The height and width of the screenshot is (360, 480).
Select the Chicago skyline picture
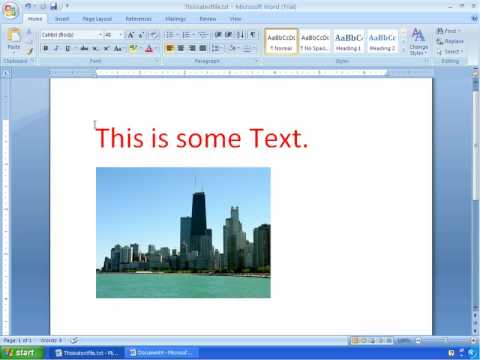pyautogui.click(x=183, y=233)
